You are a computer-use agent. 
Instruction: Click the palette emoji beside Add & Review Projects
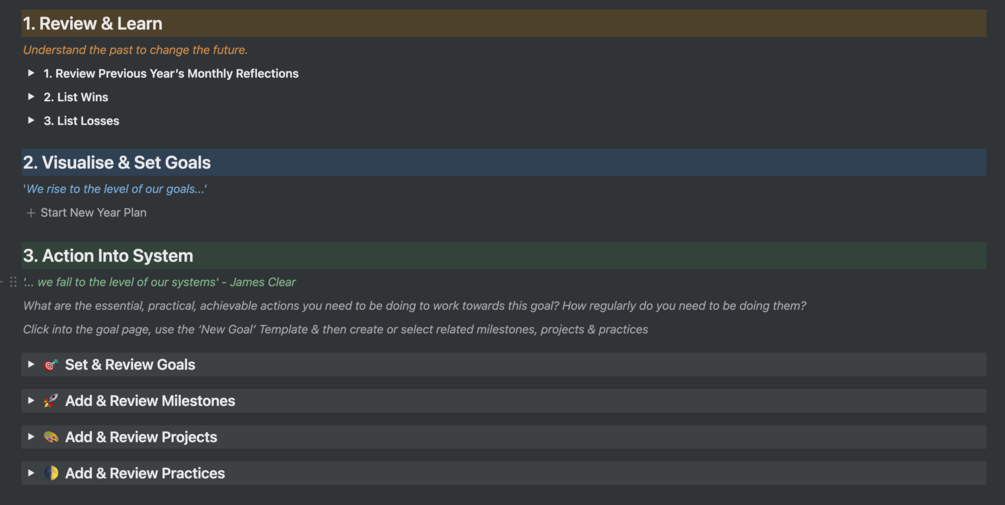51,437
